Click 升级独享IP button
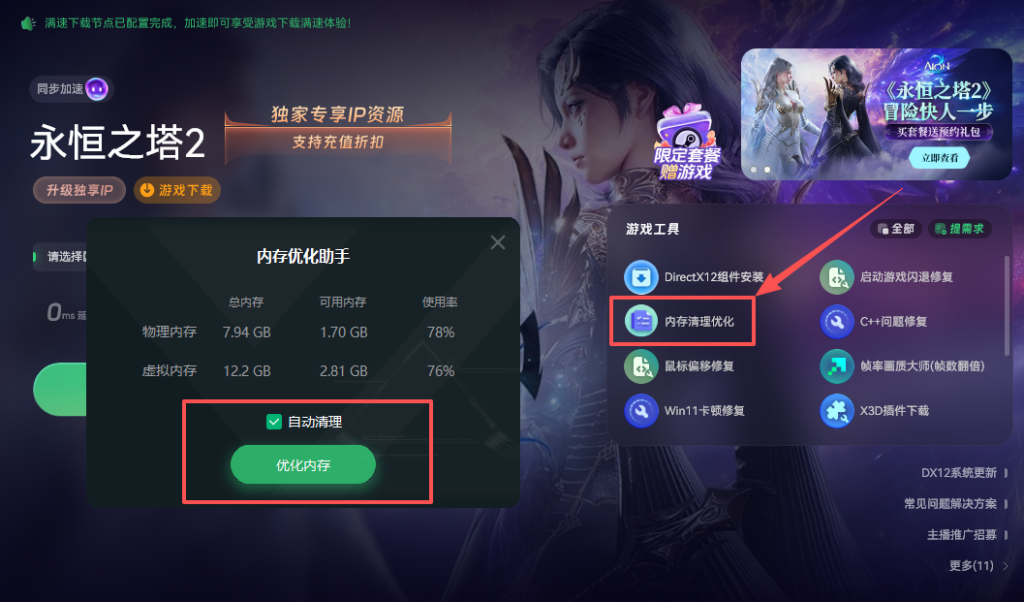1024x602 pixels. click(x=79, y=190)
